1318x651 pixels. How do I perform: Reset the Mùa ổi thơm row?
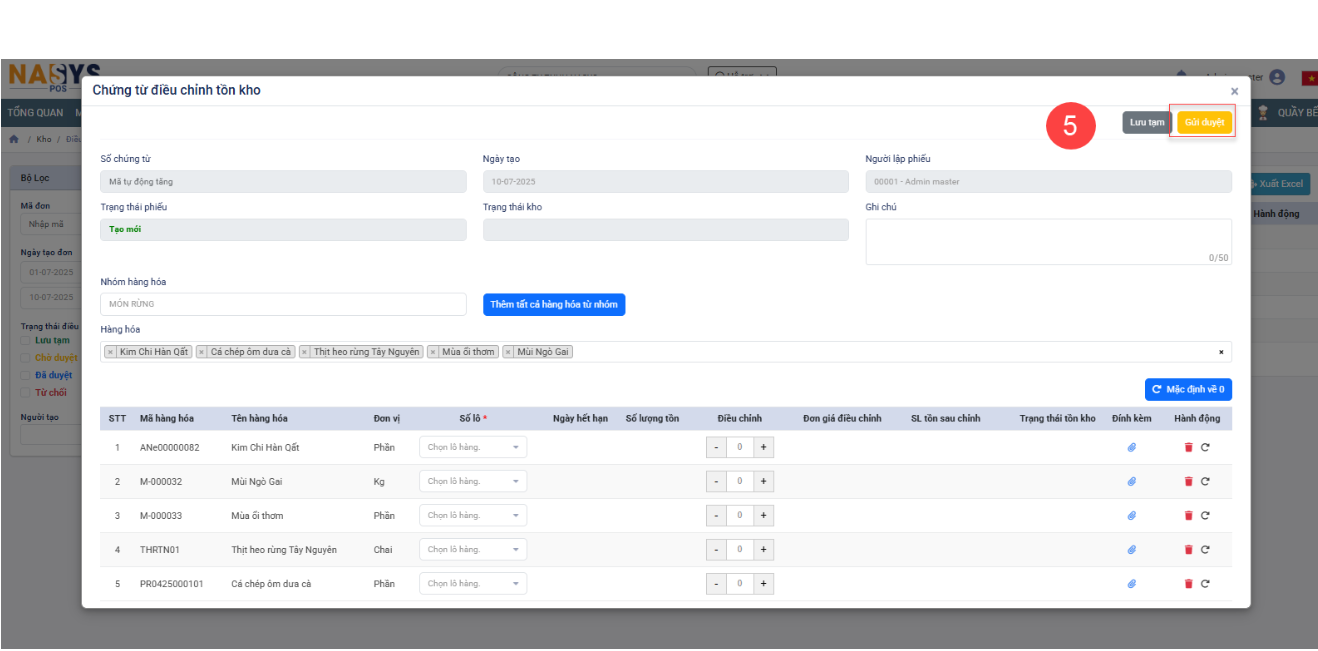[x=1205, y=516]
